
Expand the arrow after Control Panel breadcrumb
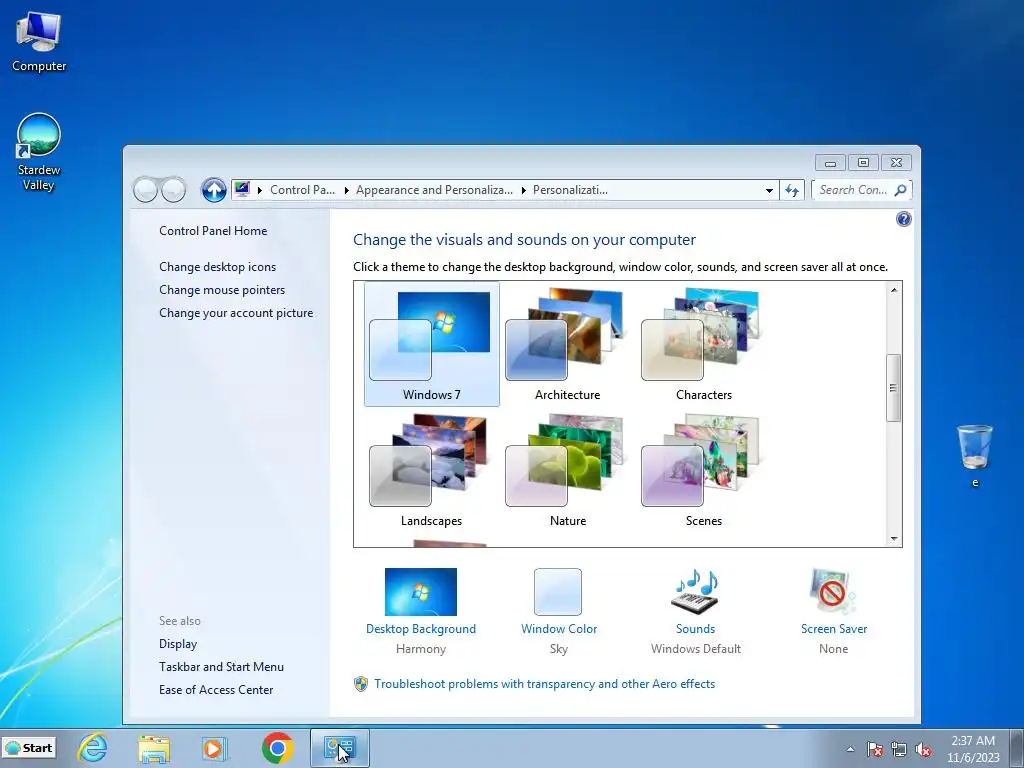[x=346, y=190]
